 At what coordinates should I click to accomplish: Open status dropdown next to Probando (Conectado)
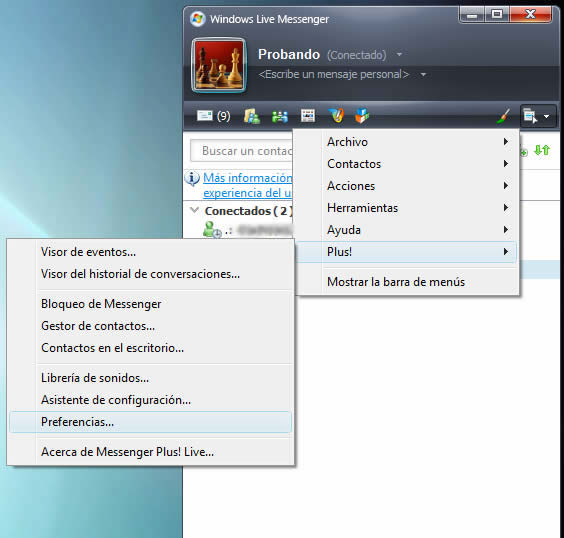tap(399, 55)
